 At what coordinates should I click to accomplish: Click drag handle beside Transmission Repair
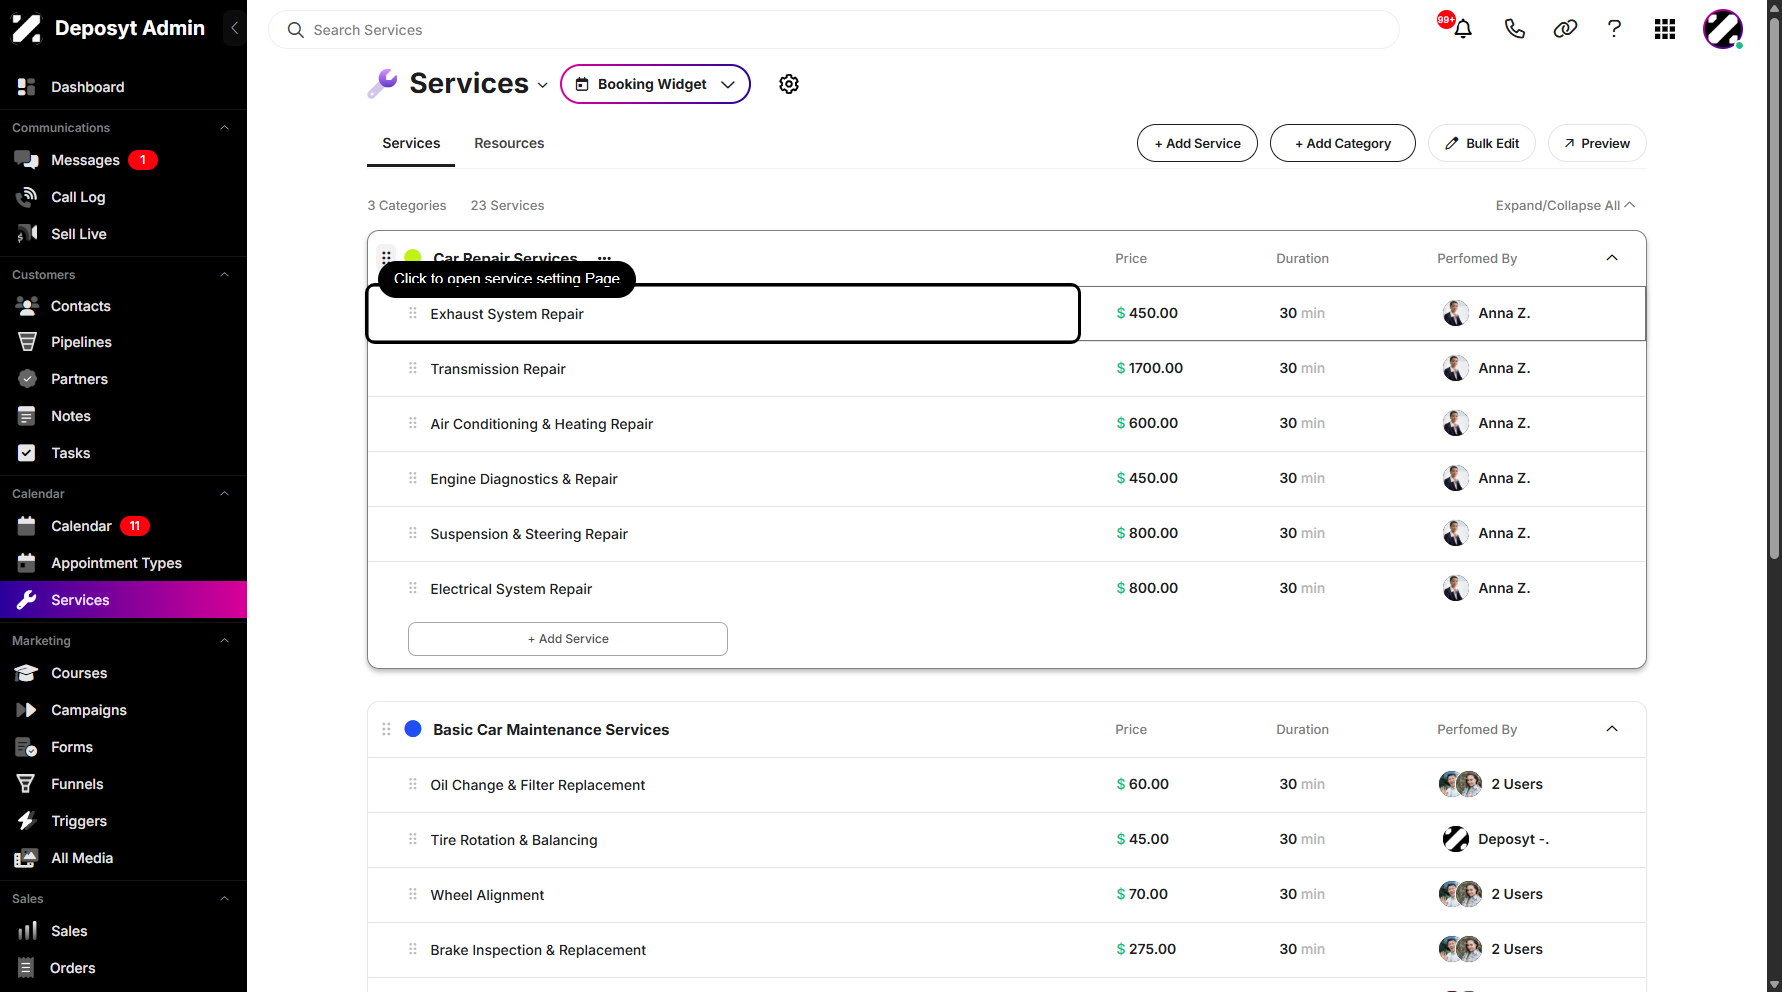[x=412, y=368]
